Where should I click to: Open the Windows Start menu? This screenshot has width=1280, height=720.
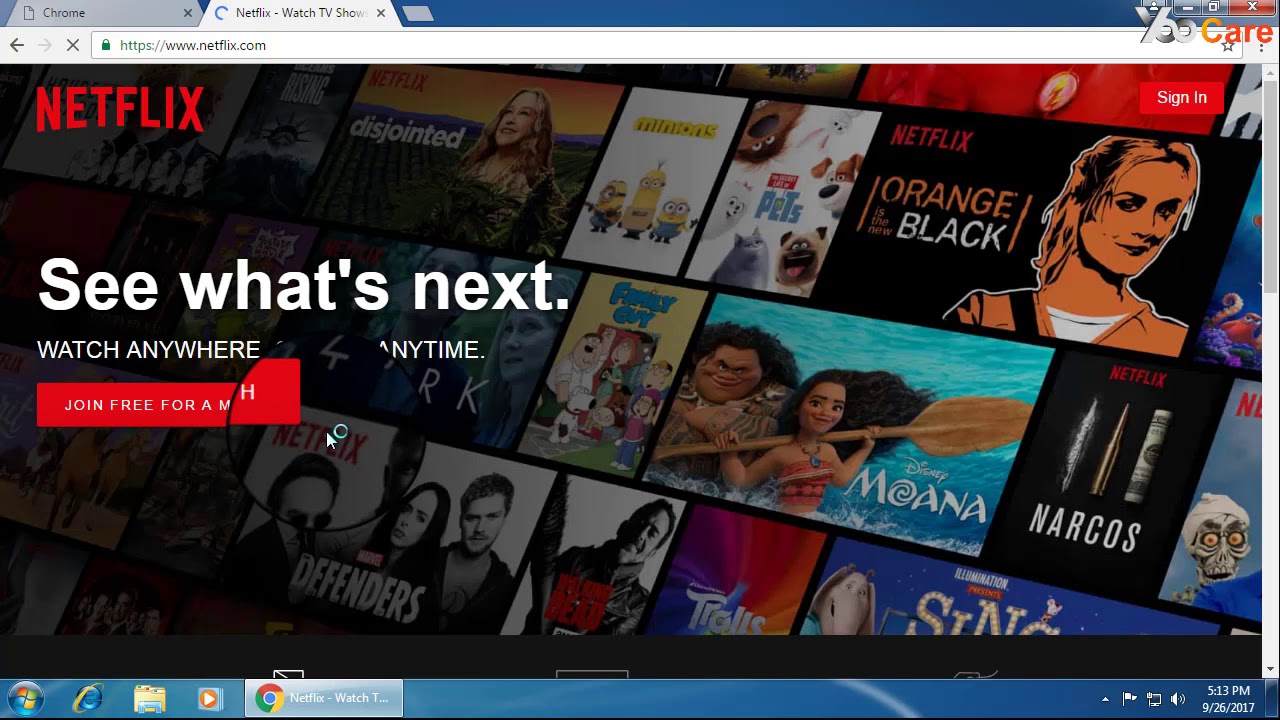coord(25,698)
